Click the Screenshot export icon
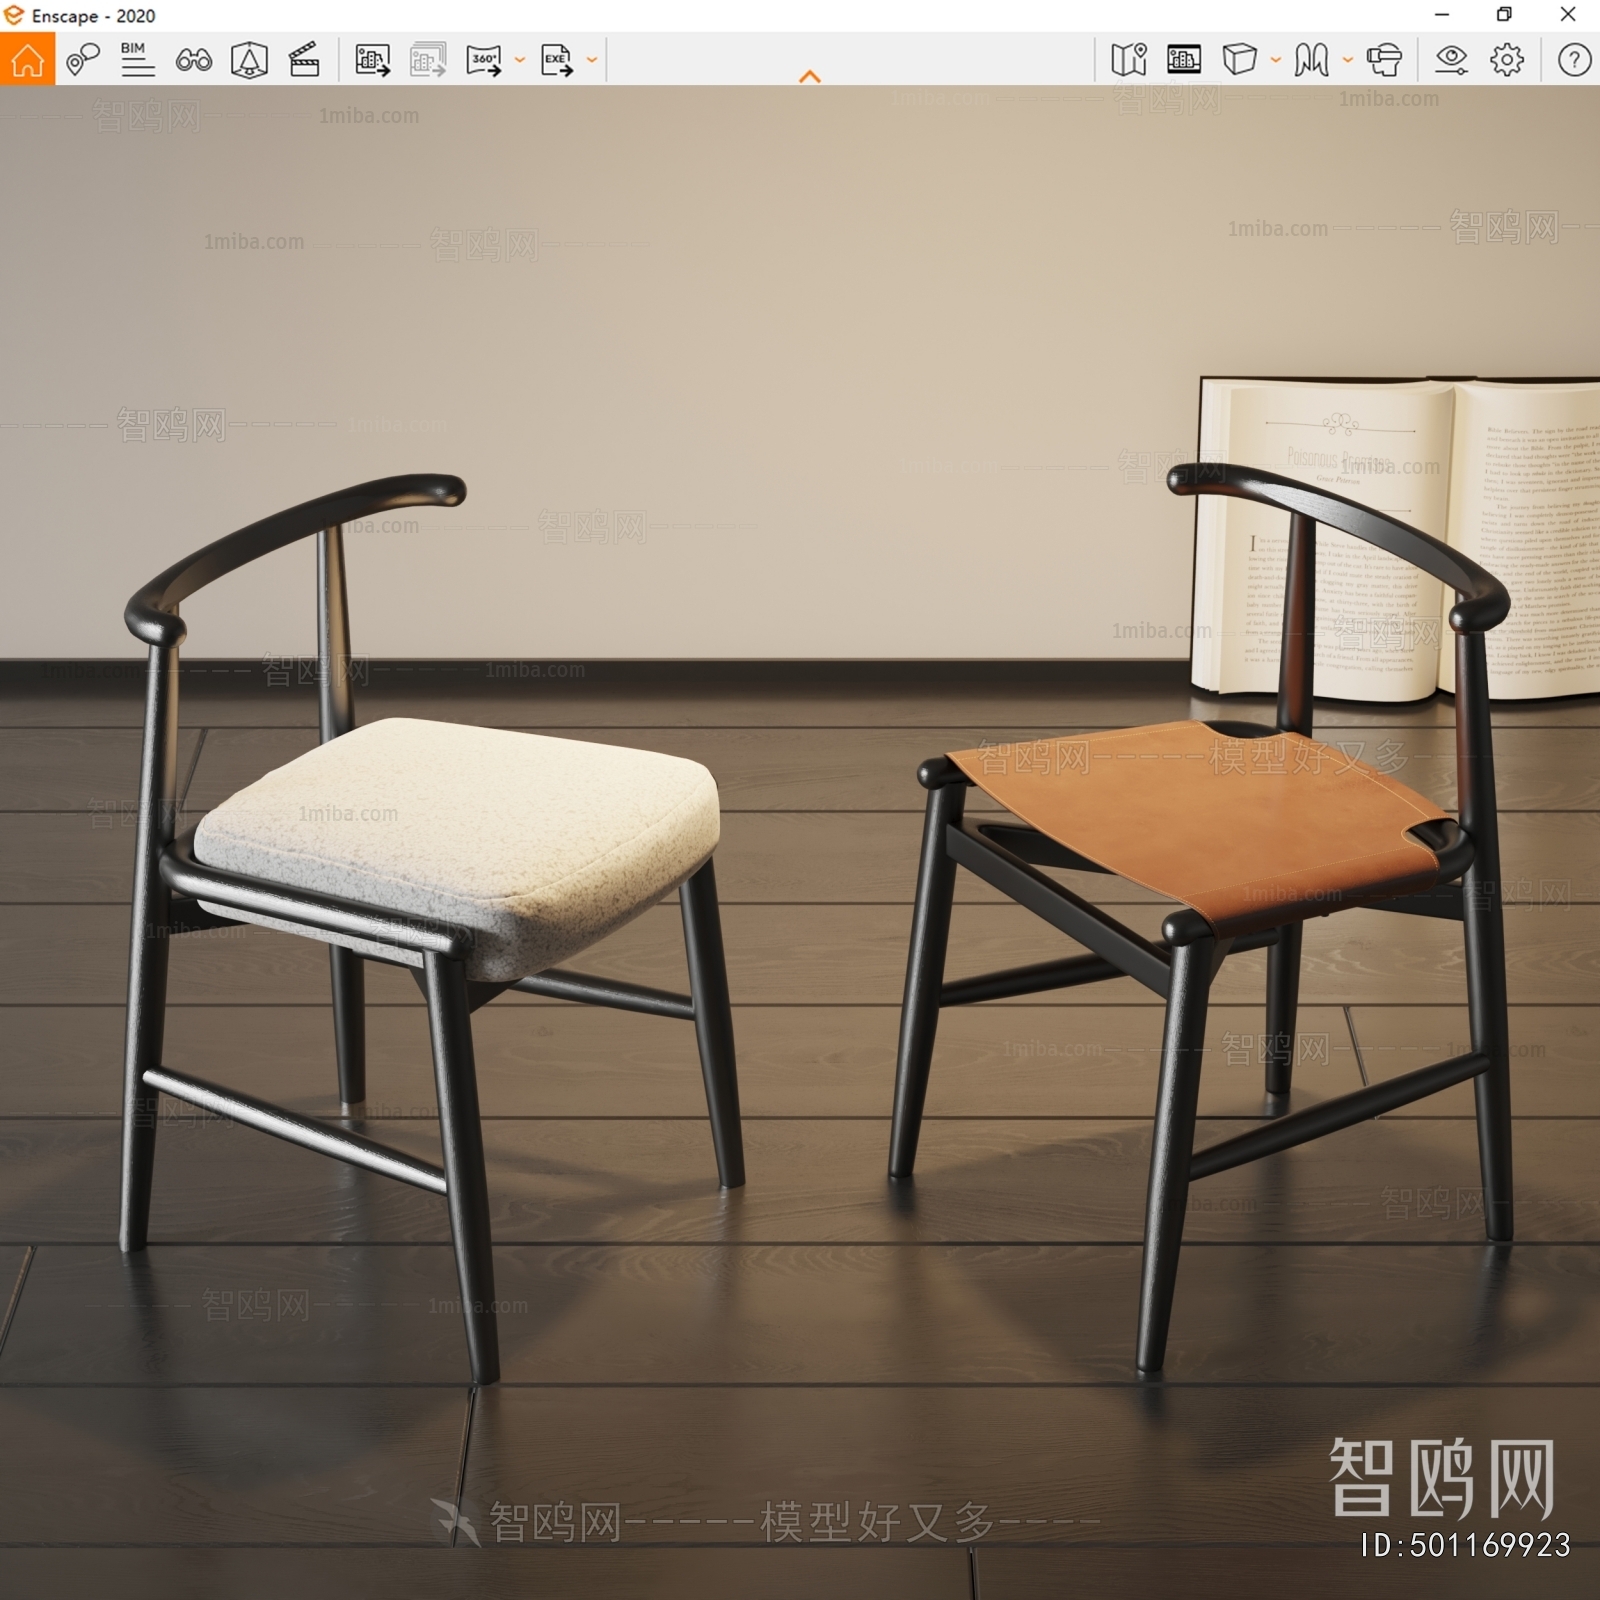 pos(373,60)
